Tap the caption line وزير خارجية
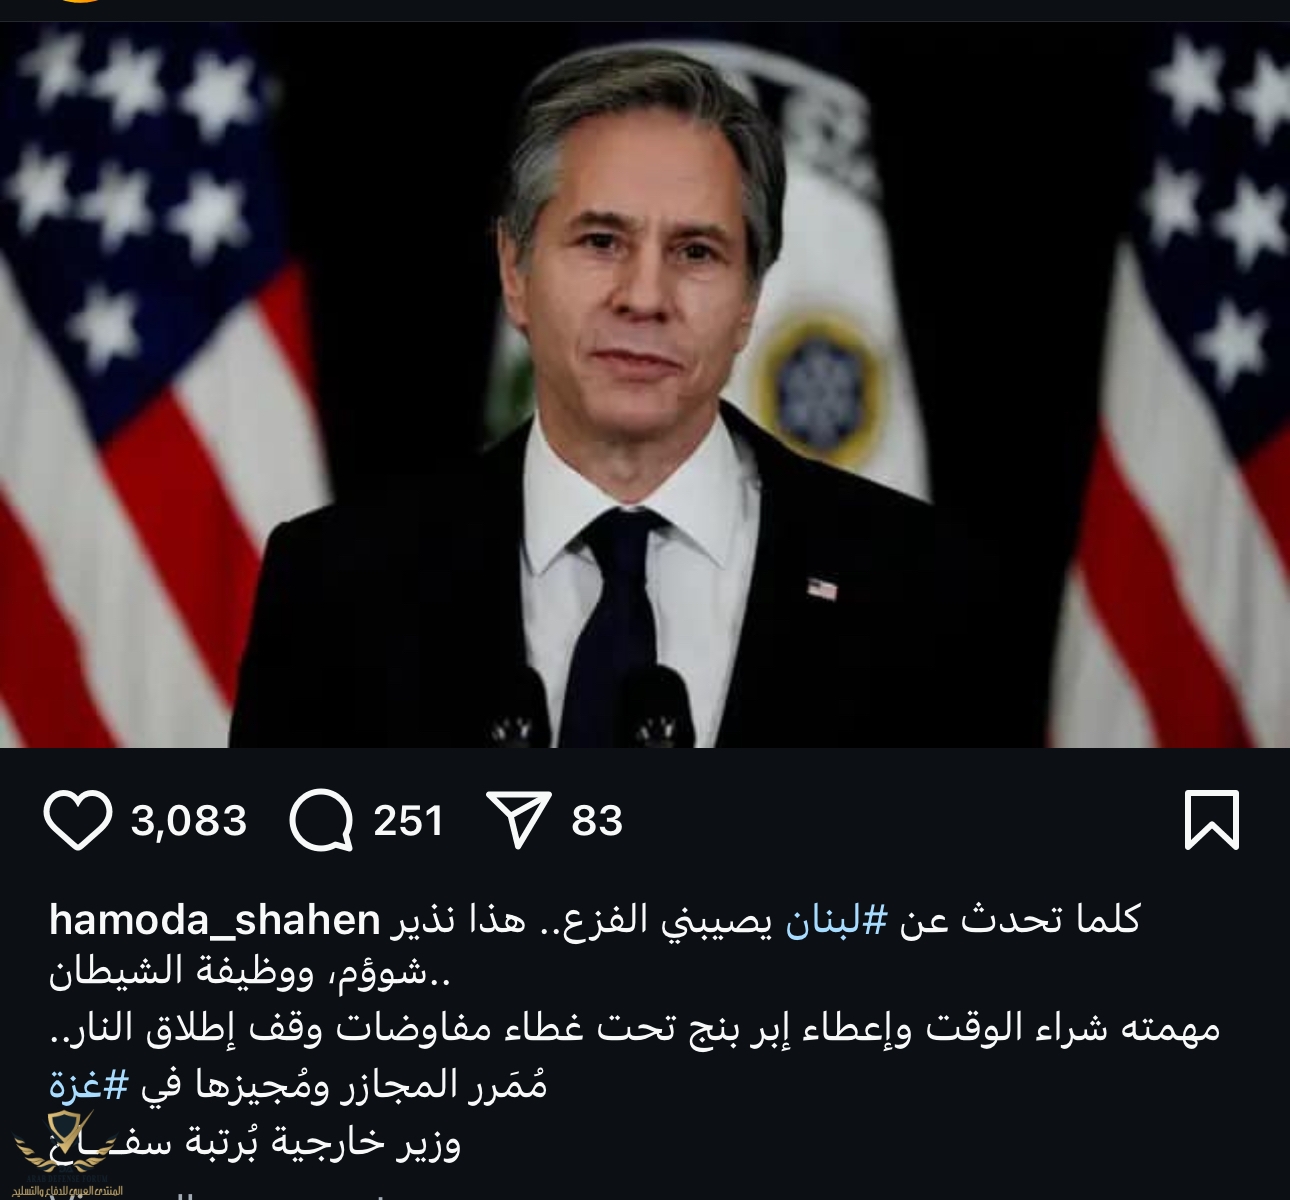Image resolution: width=1290 pixels, height=1200 pixels. tap(254, 1140)
